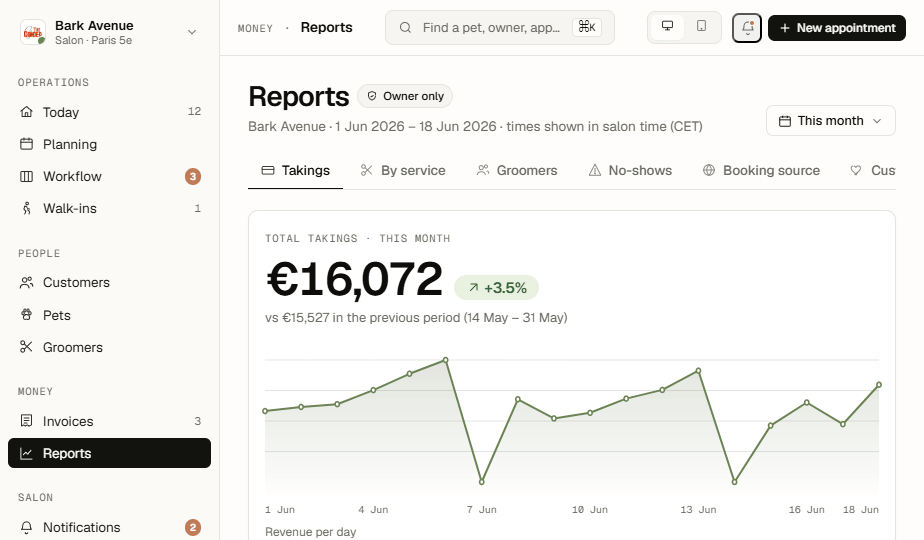924x540 pixels.
Task: Click the By service scissors icon
Action: (367, 170)
